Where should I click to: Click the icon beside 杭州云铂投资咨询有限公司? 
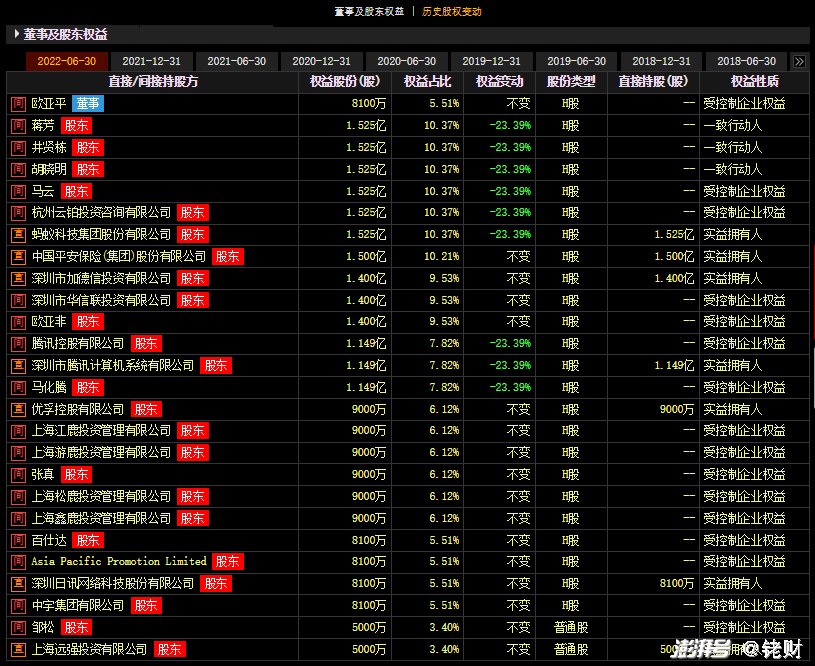click(19, 213)
